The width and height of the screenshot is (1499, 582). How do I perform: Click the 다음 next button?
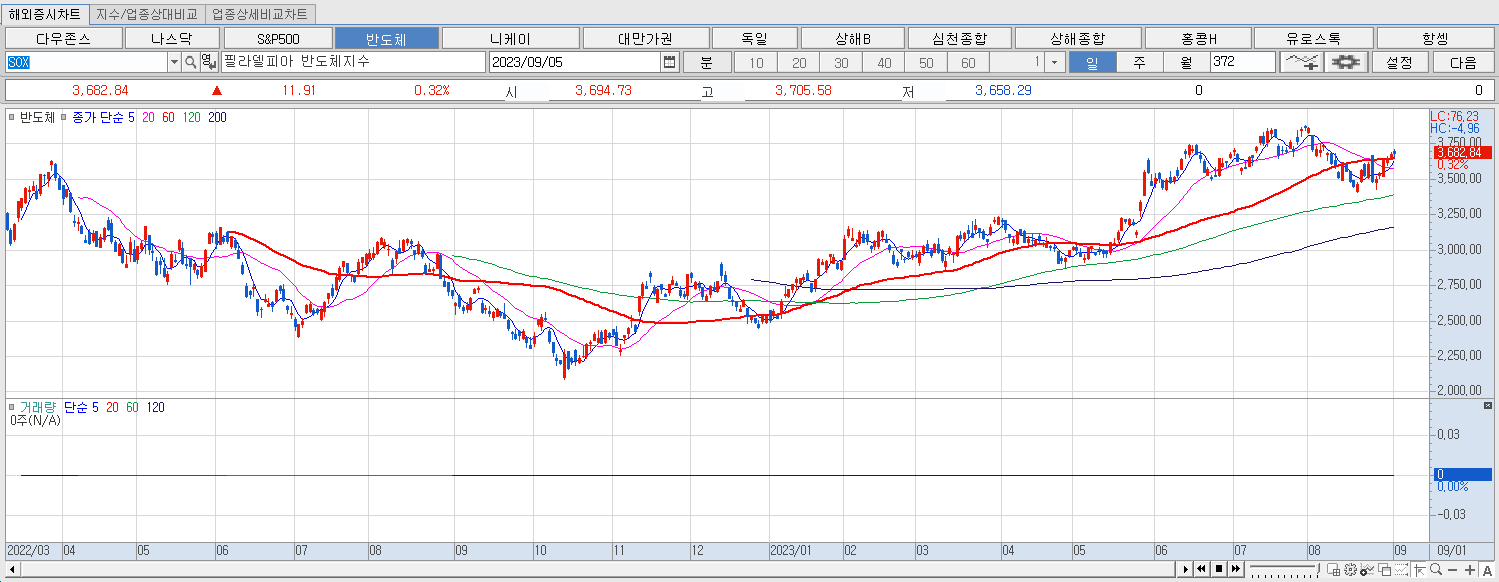pyautogui.click(x=1462, y=62)
